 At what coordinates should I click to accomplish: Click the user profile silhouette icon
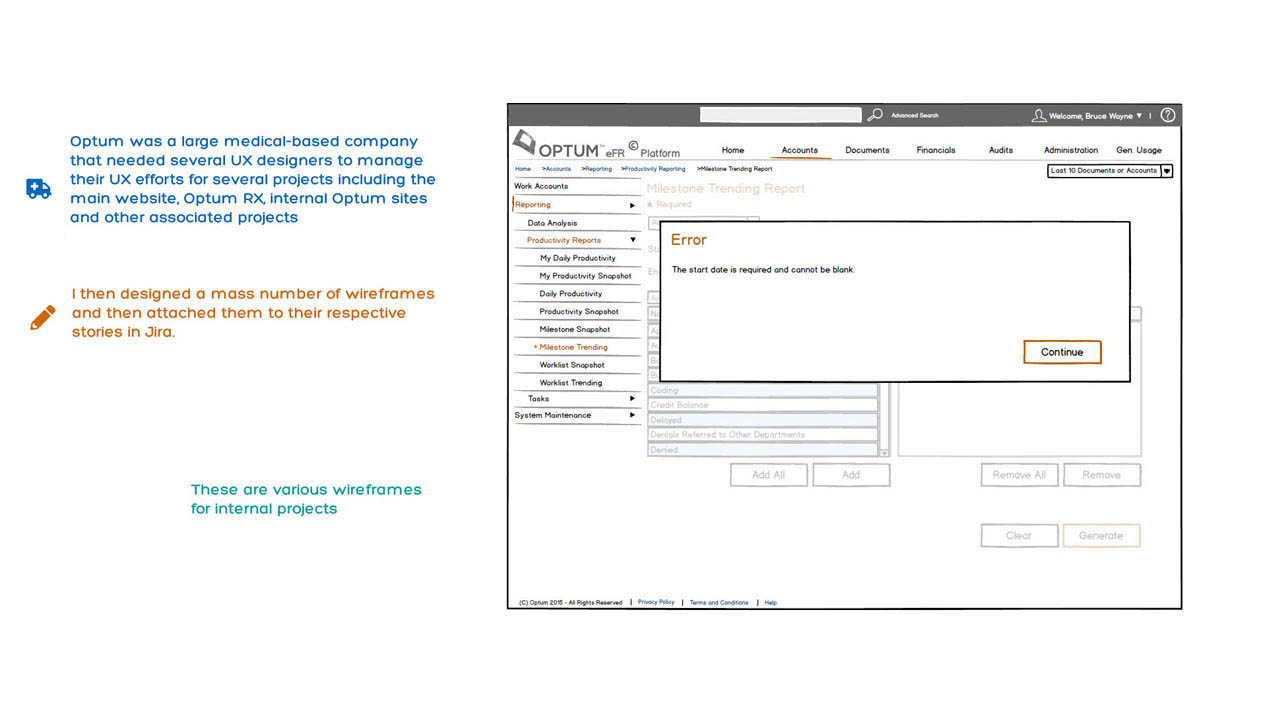click(1039, 116)
